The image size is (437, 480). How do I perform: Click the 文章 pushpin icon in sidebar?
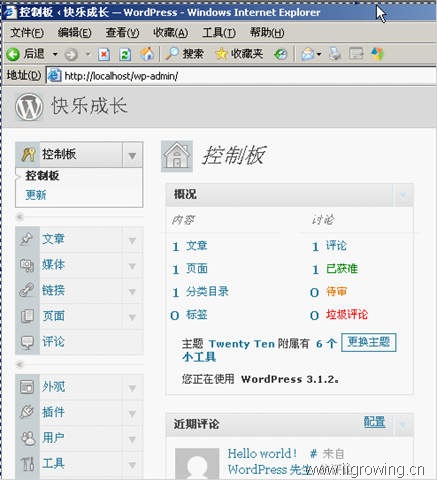pyautogui.click(x=26, y=239)
